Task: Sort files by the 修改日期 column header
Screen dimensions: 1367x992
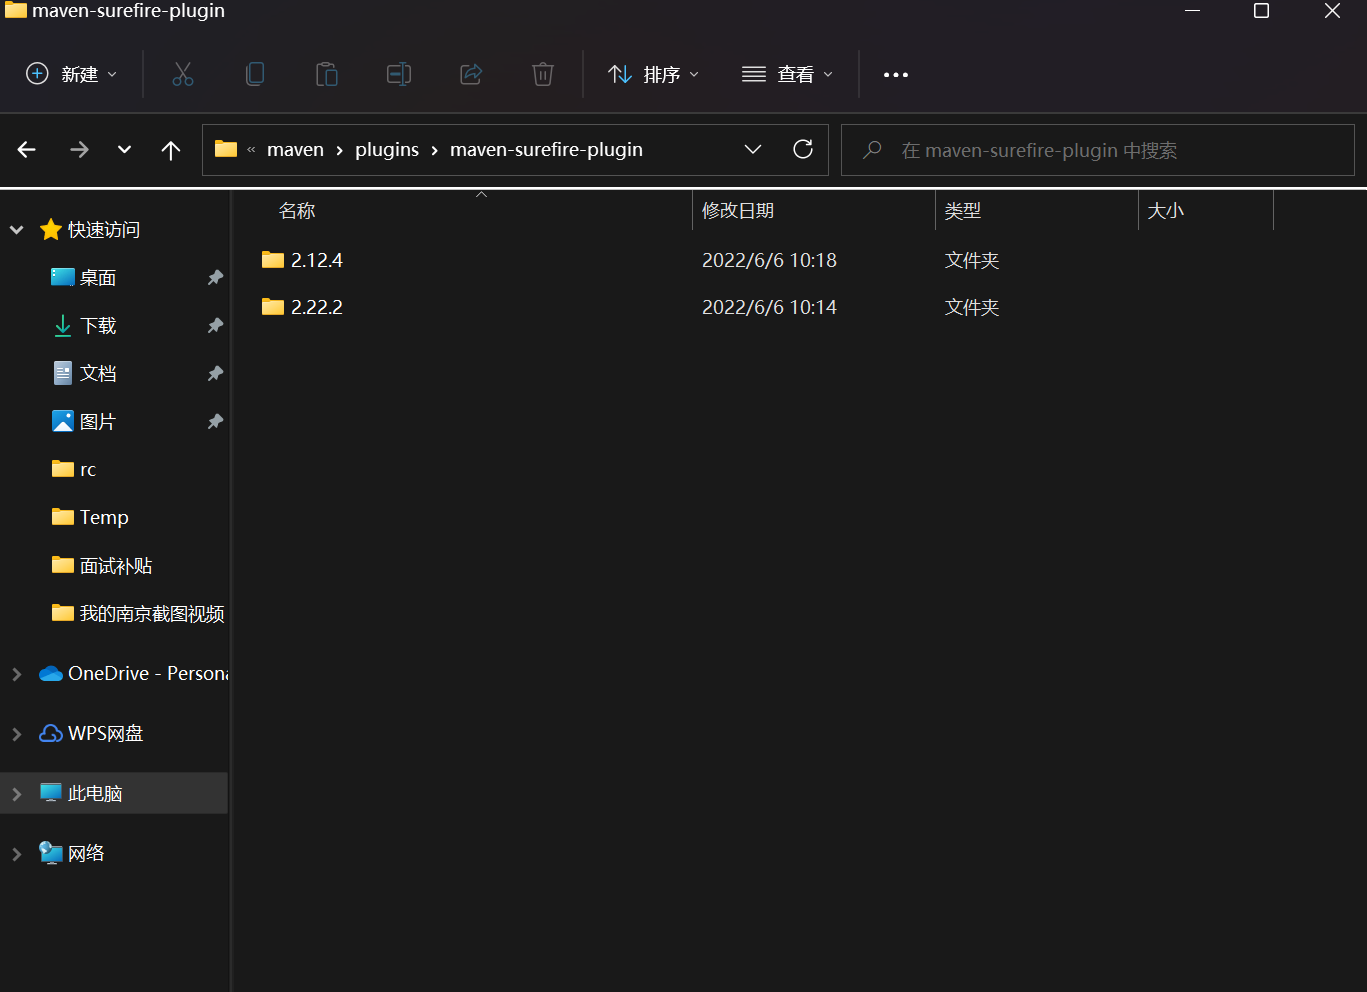Action: 738,210
